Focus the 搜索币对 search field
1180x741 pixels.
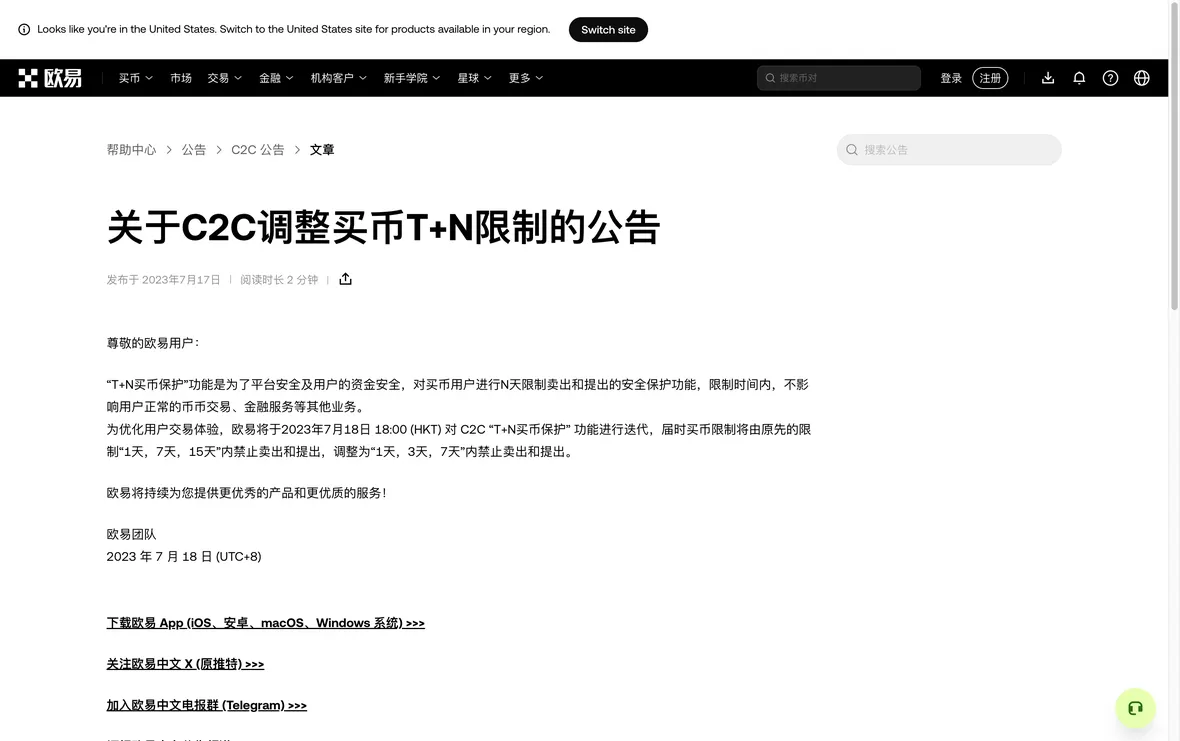coord(838,78)
